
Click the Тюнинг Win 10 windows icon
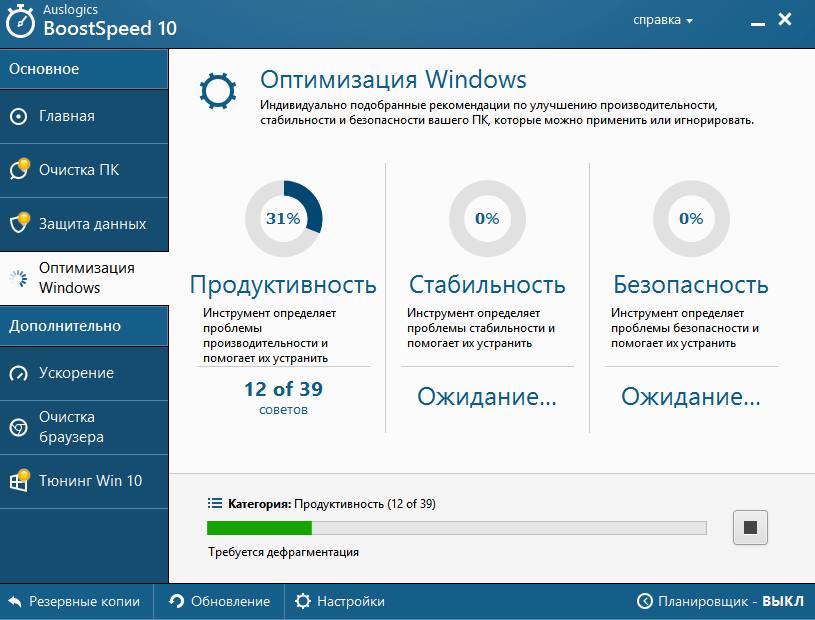coord(20,480)
